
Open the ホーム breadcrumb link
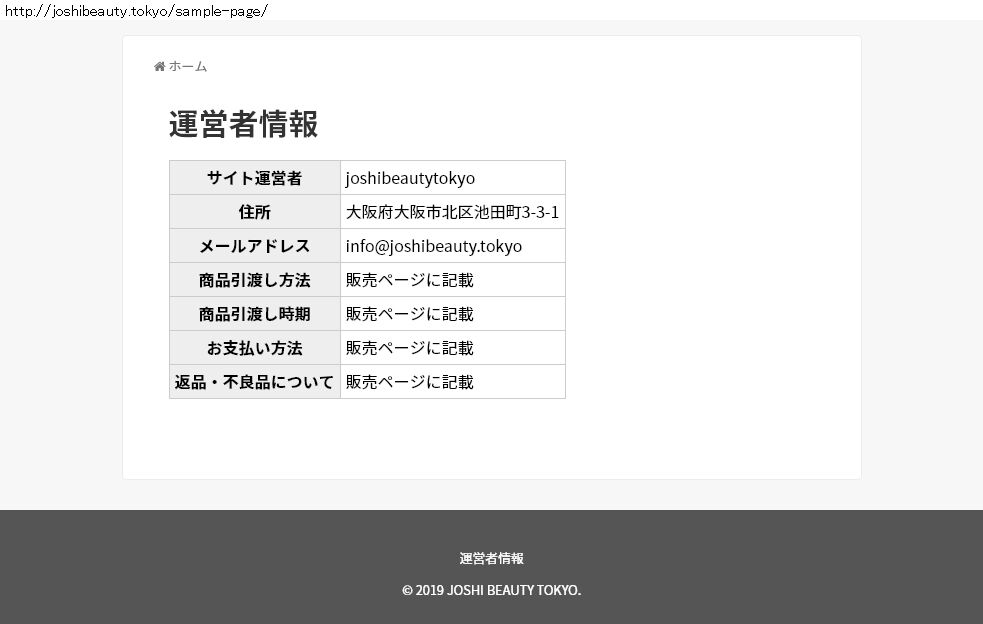pyautogui.click(x=188, y=67)
